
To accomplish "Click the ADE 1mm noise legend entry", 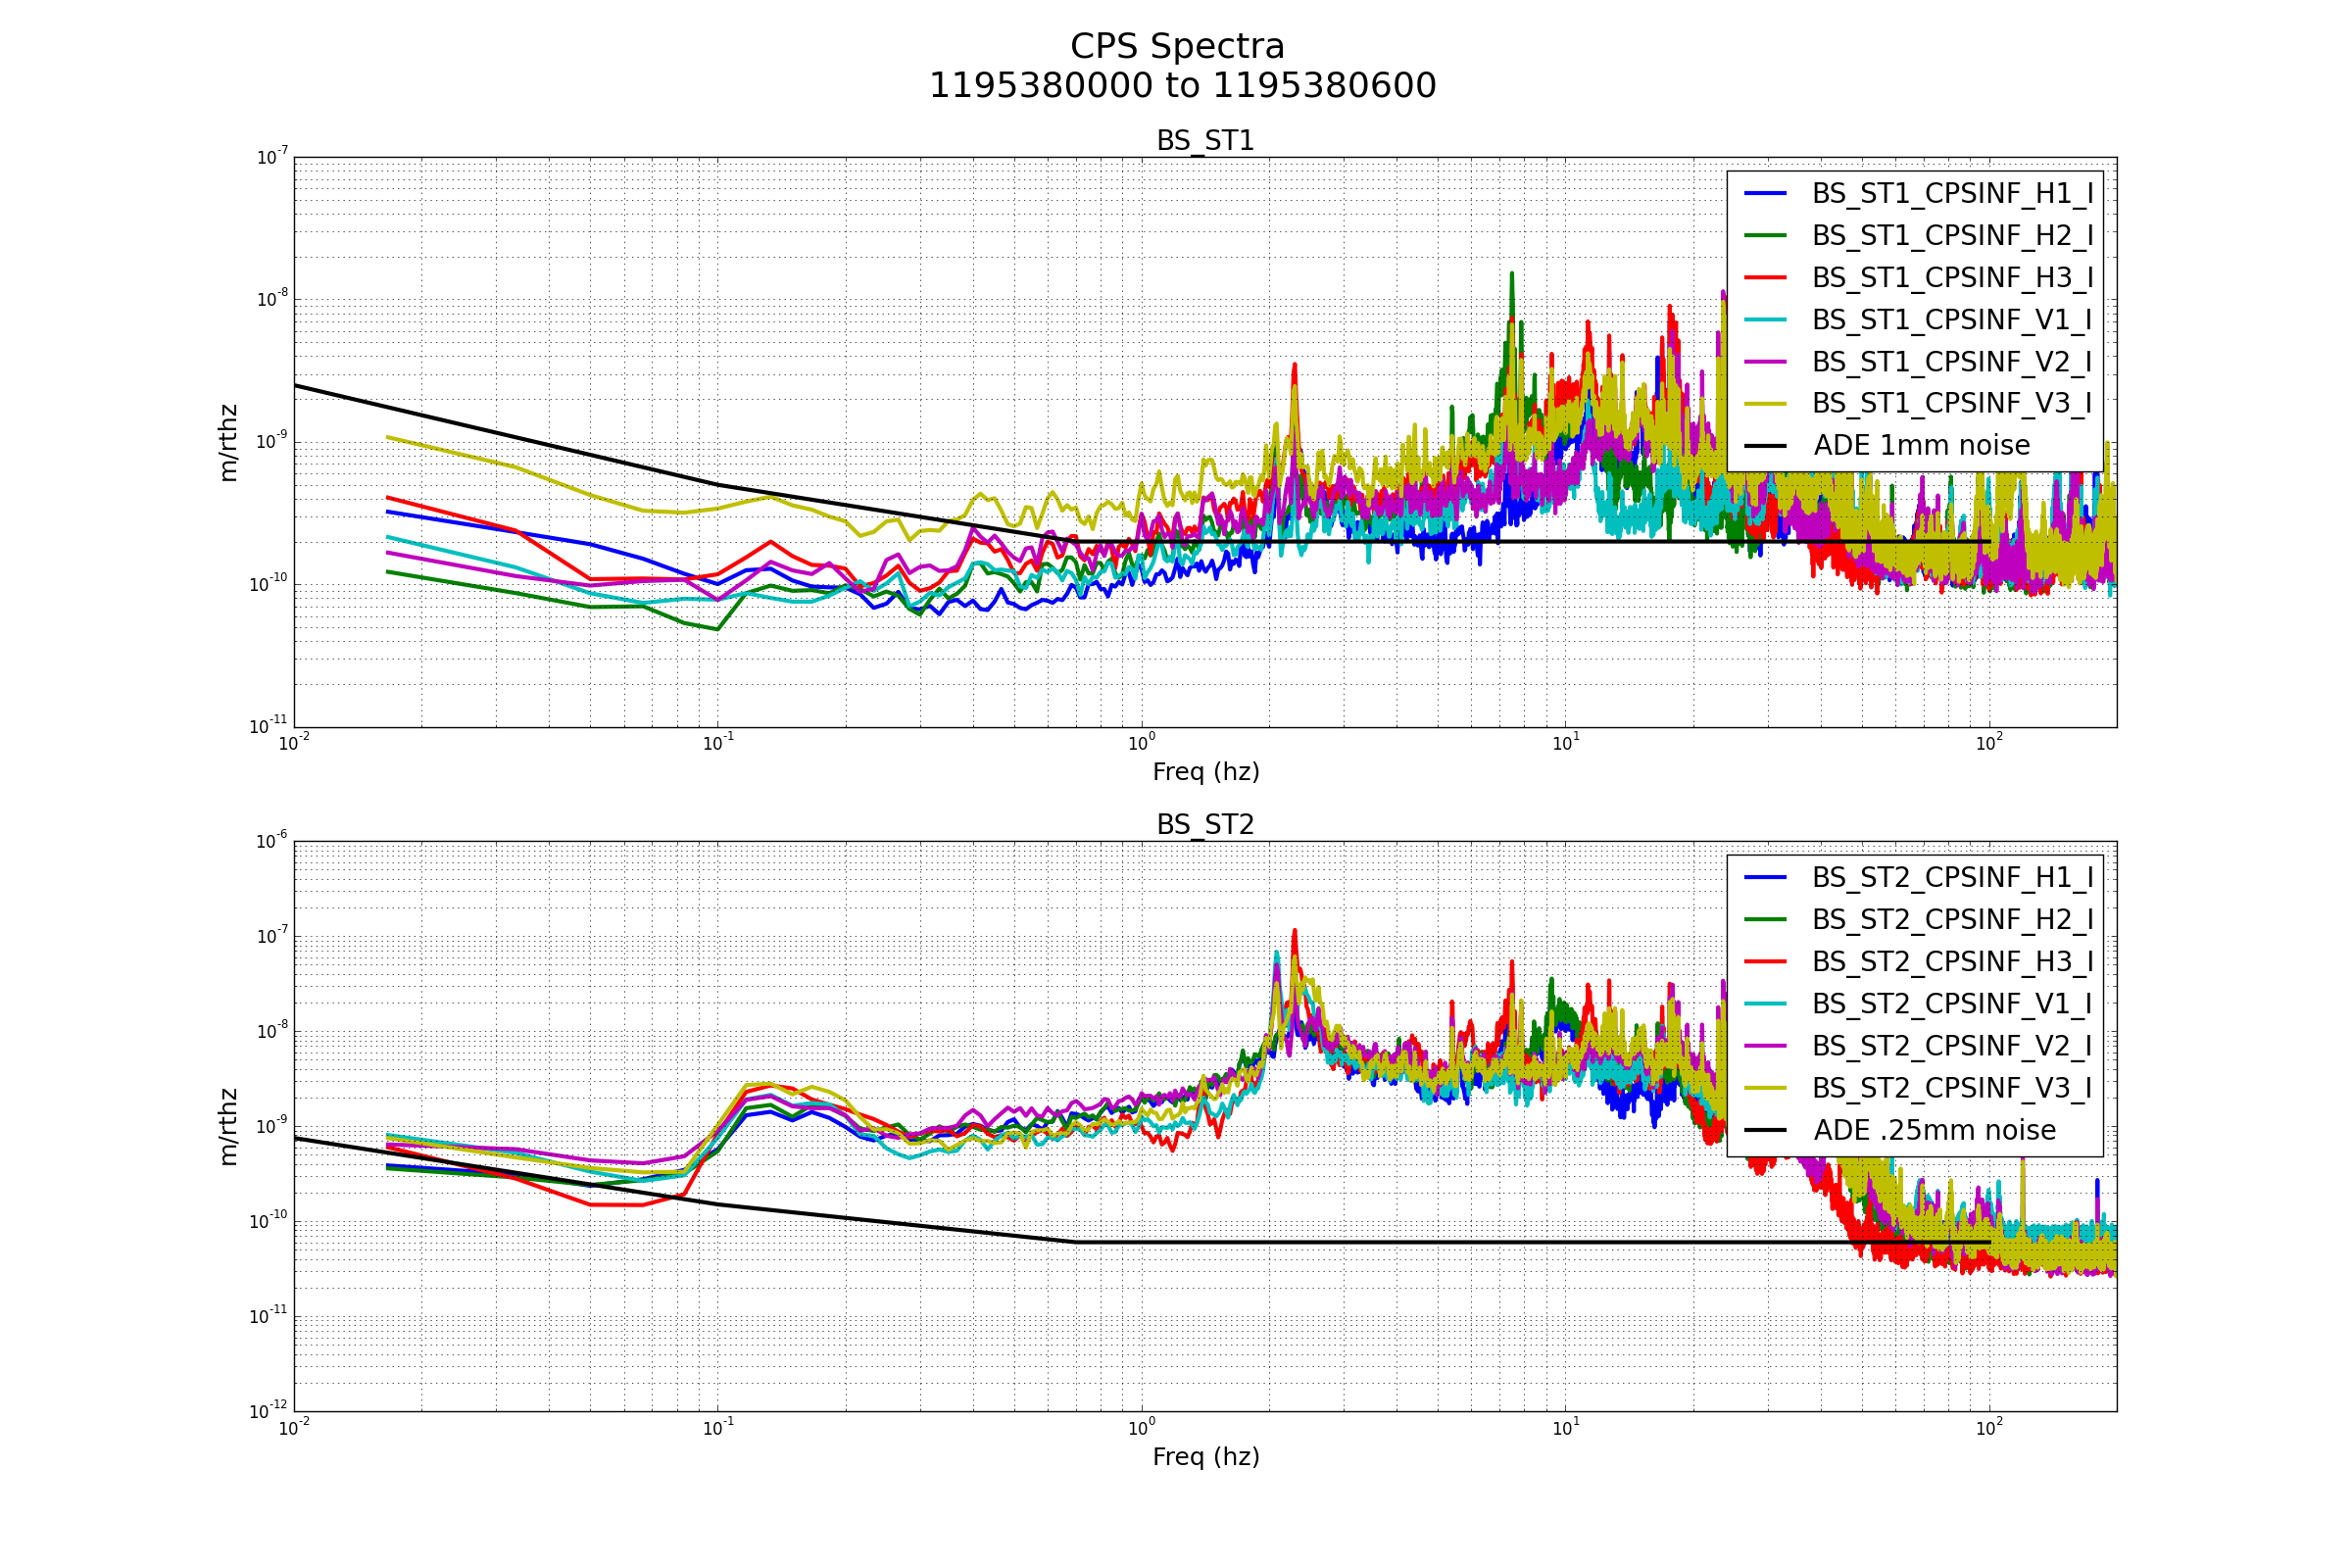I will [1921, 445].
